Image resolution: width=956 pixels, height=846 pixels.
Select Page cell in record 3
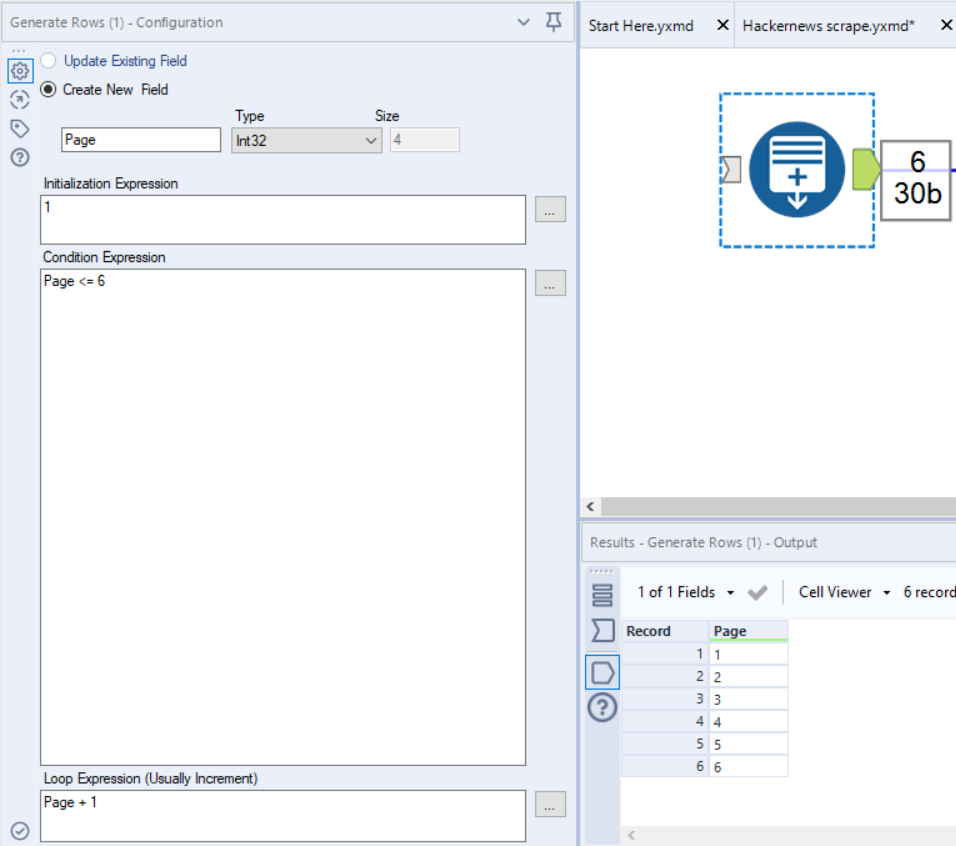(x=748, y=700)
